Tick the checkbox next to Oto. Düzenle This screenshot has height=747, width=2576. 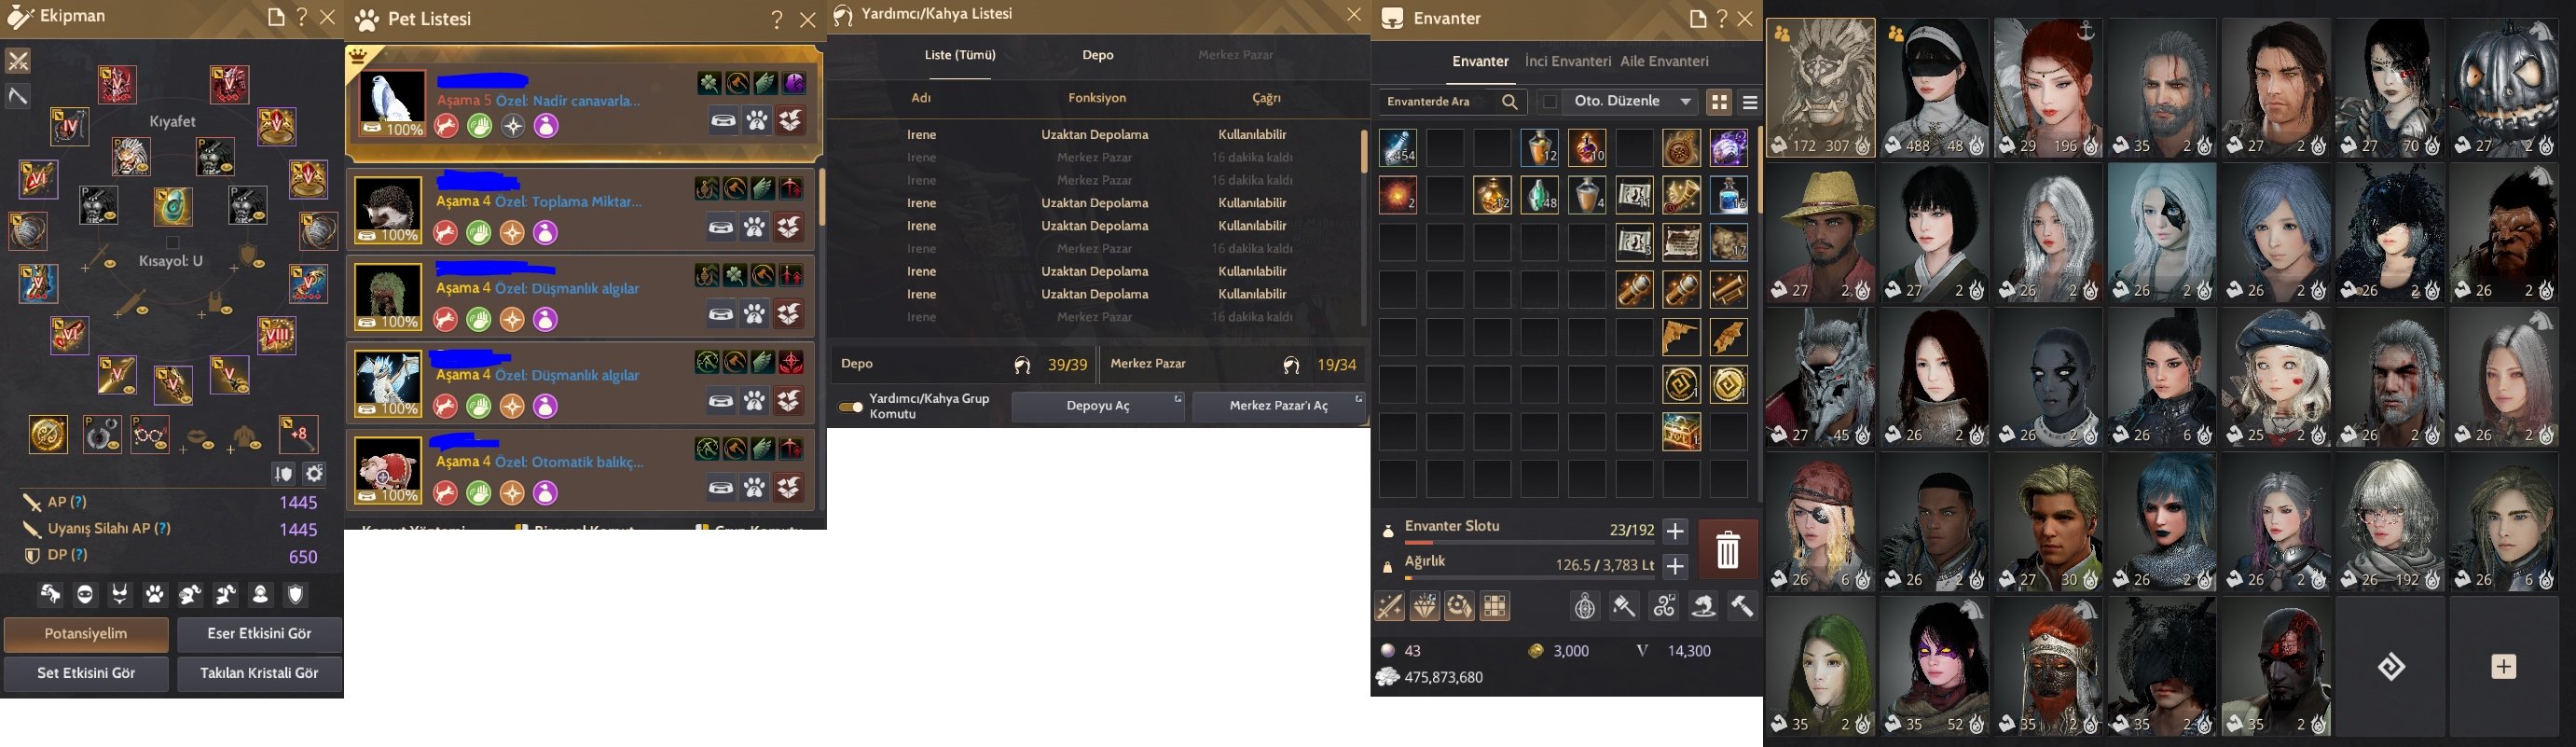(1550, 102)
